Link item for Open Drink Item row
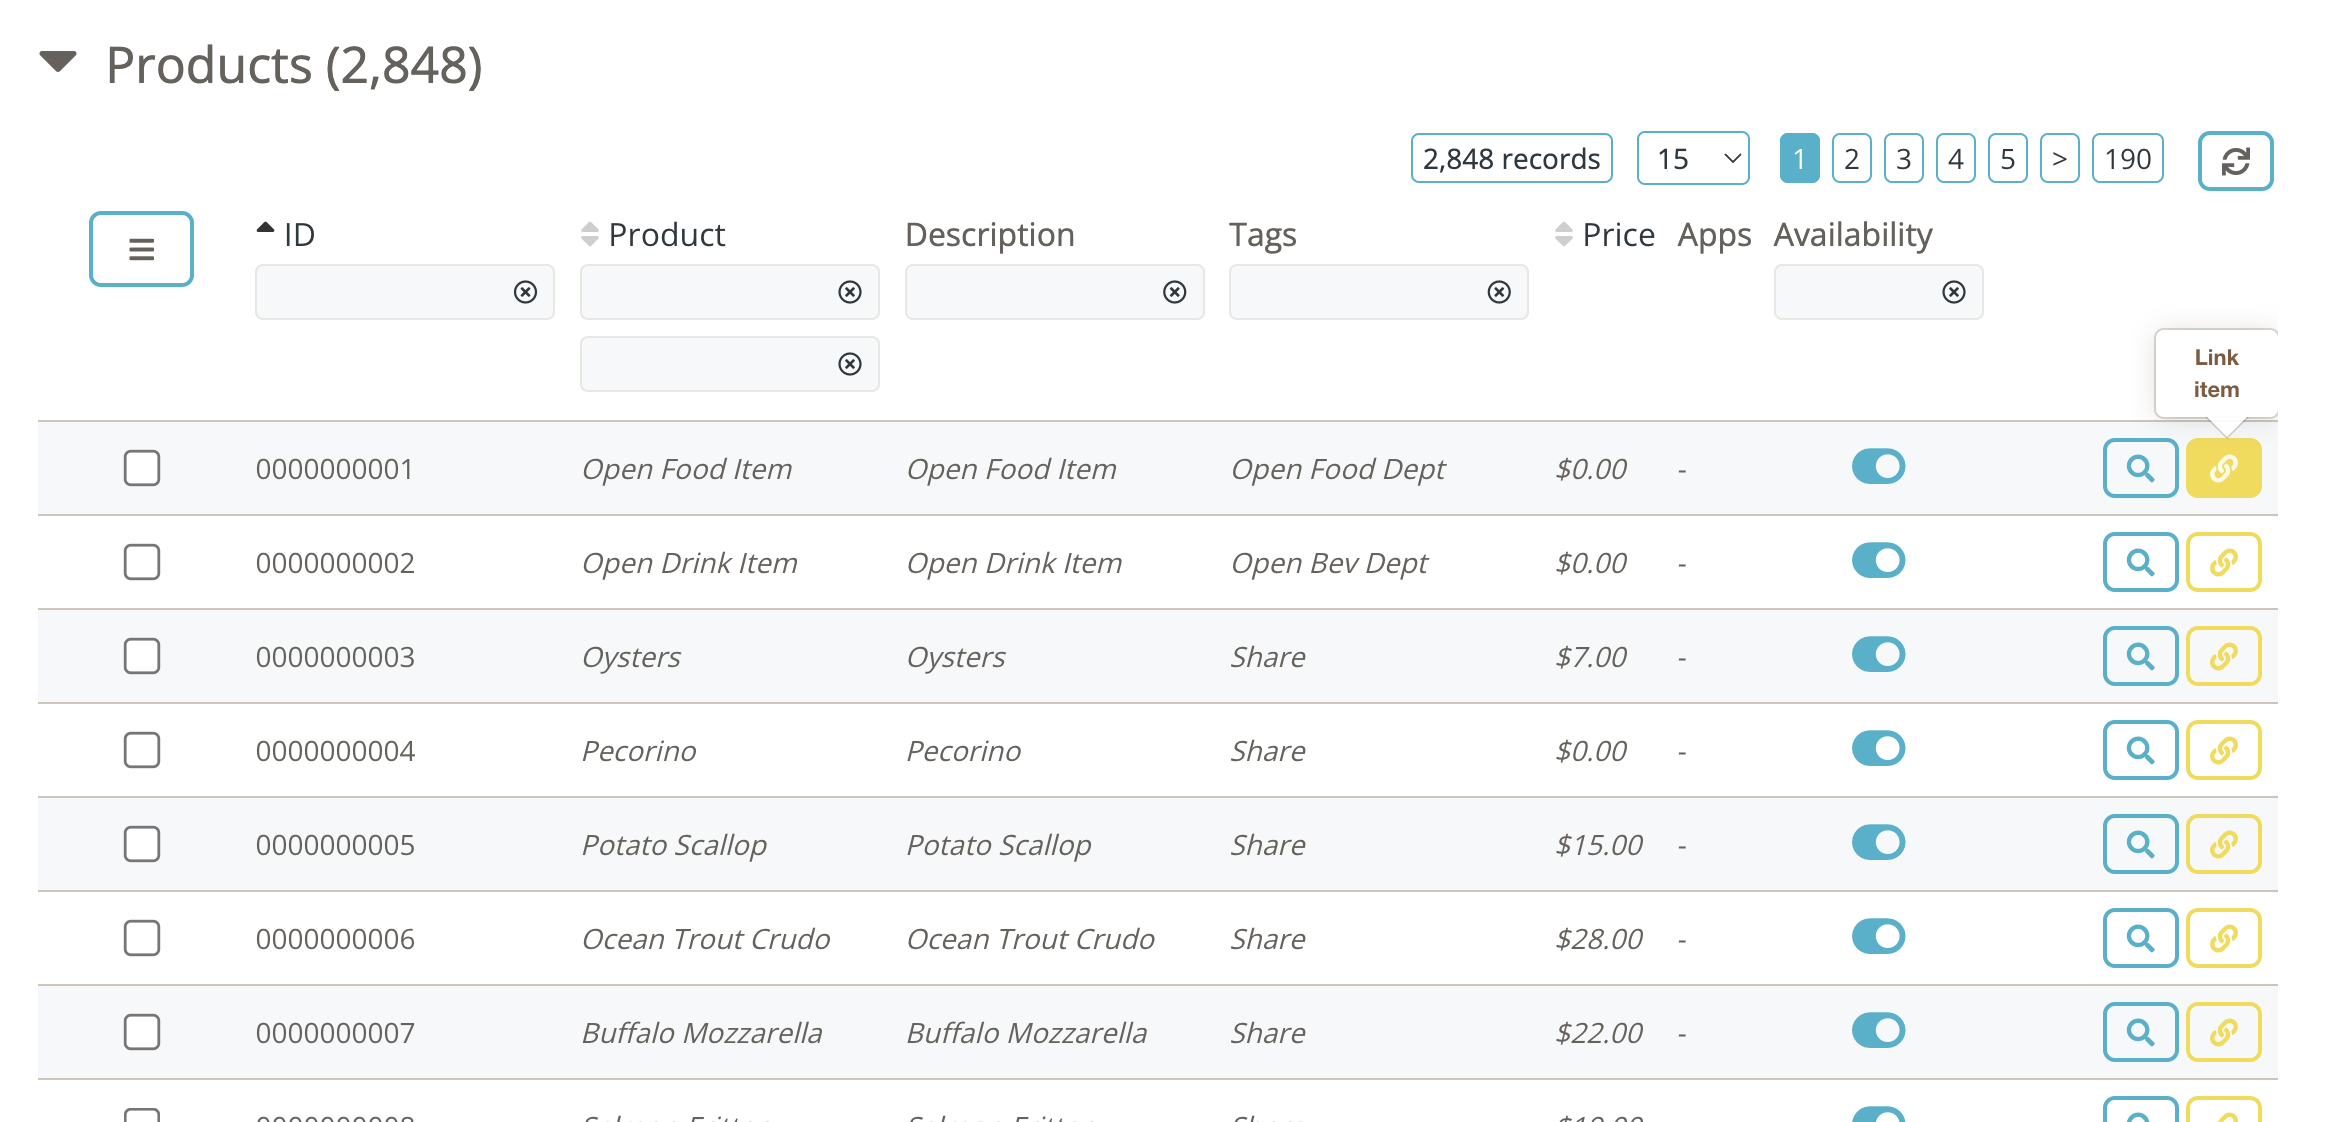This screenshot has width=2334, height=1122. (x=2223, y=562)
